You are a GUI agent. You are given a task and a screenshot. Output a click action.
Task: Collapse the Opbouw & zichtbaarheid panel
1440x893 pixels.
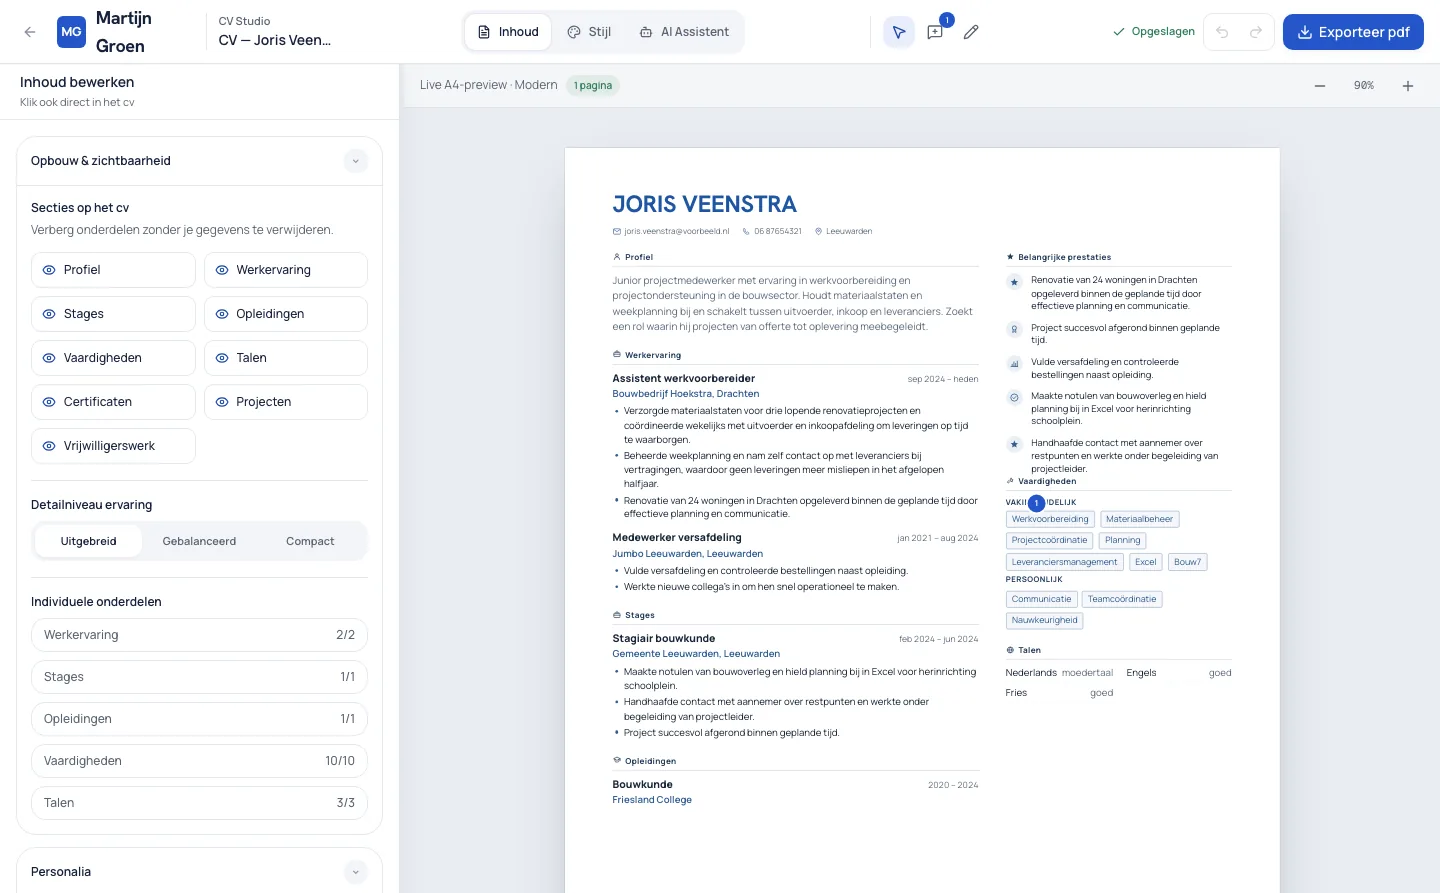click(x=356, y=161)
